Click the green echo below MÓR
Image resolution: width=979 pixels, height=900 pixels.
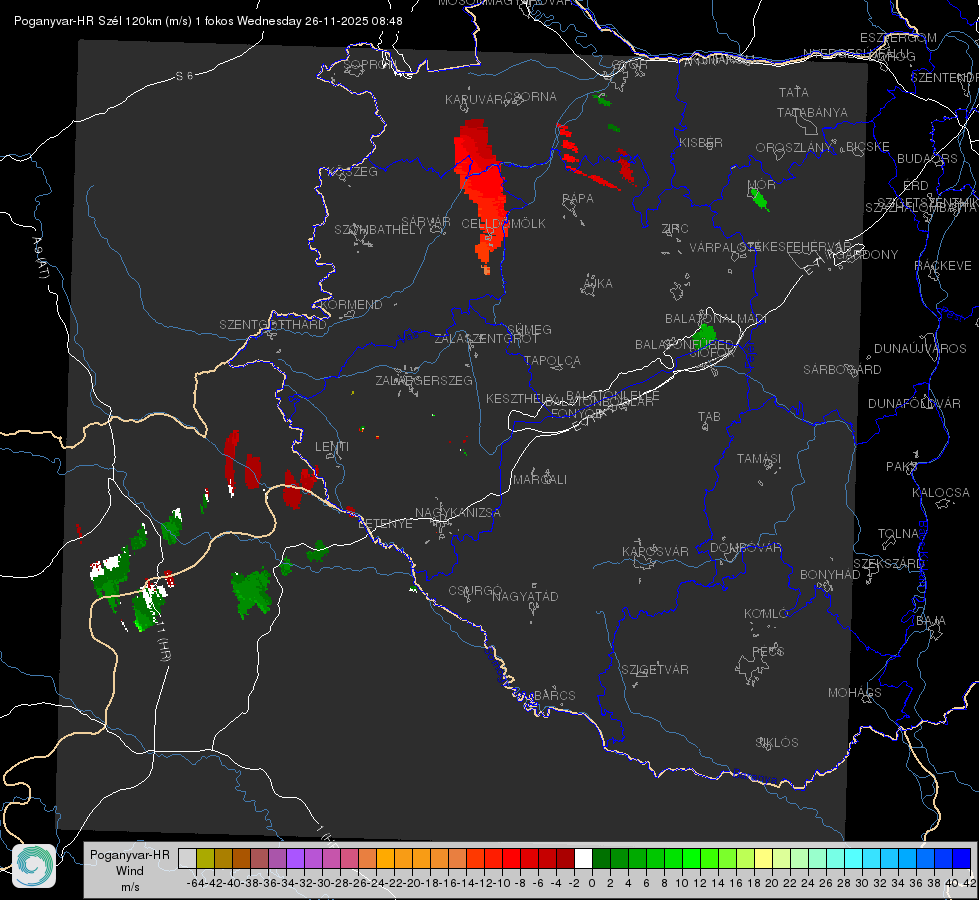(x=759, y=200)
